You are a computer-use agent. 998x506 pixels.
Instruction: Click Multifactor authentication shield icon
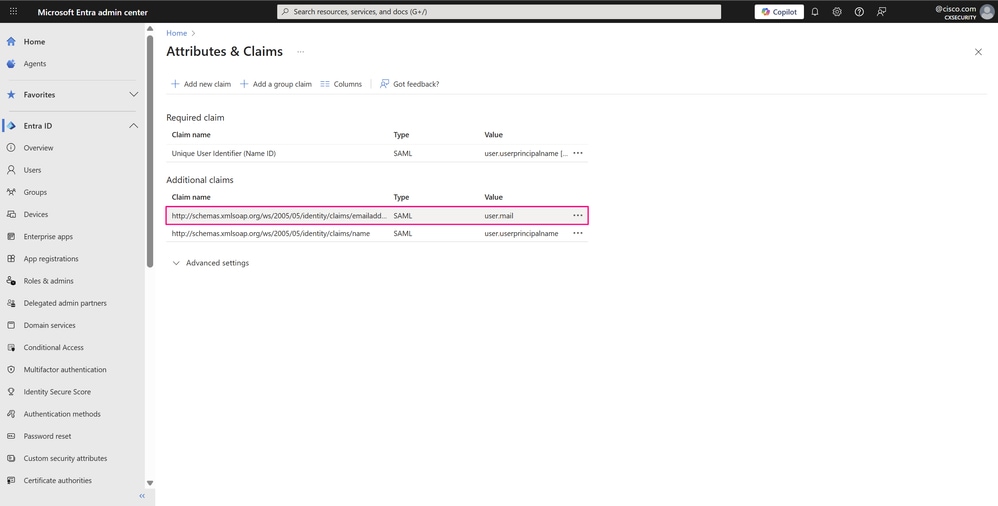pyautogui.click(x=11, y=369)
